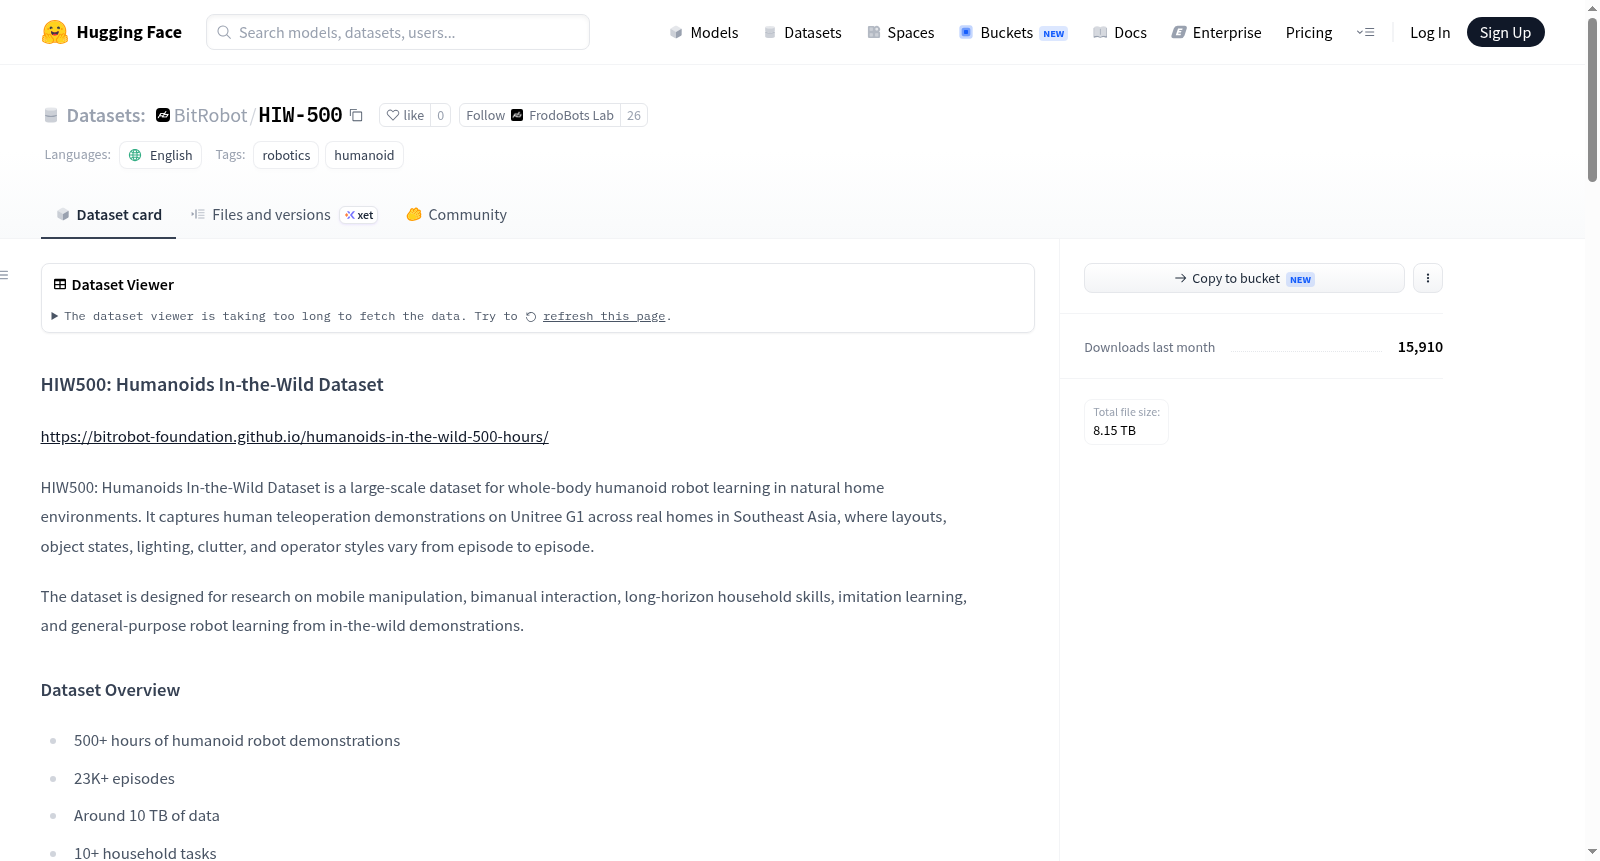This screenshot has height=861, width=1600.
Task: Like the HIW-500 dataset
Action: pyautogui.click(x=405, y=115)
